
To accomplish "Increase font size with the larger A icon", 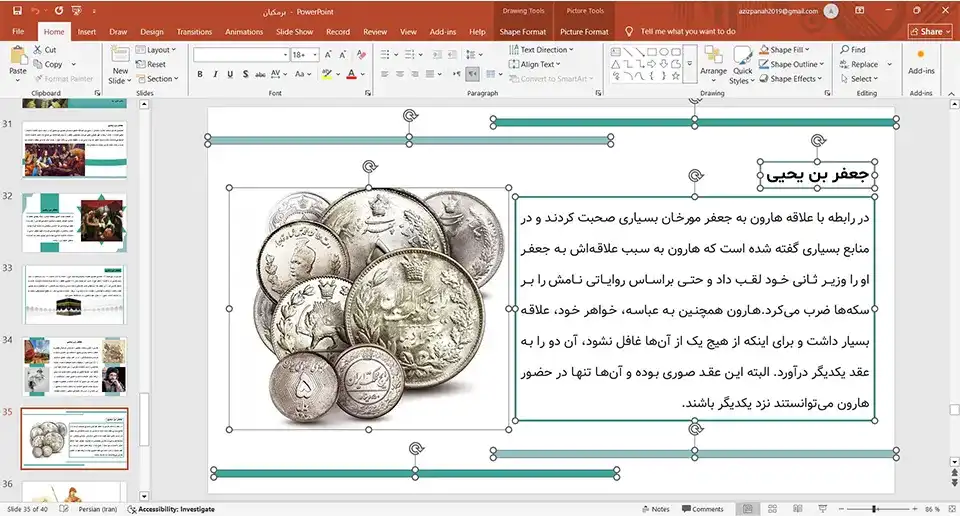I will click(x=328, y=55).
